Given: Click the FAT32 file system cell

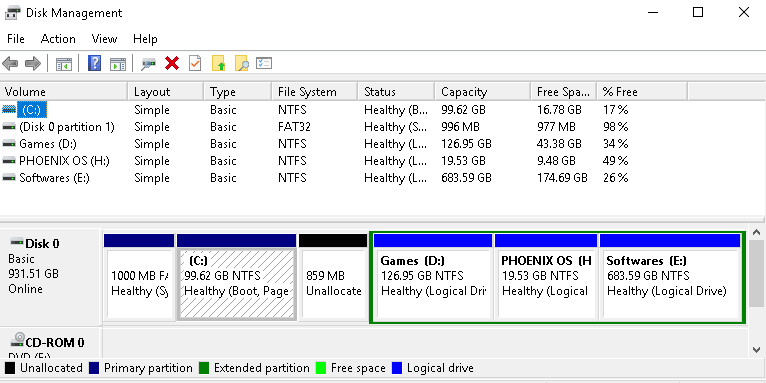Looking at the screenshot, I should [x=294, y=127].
